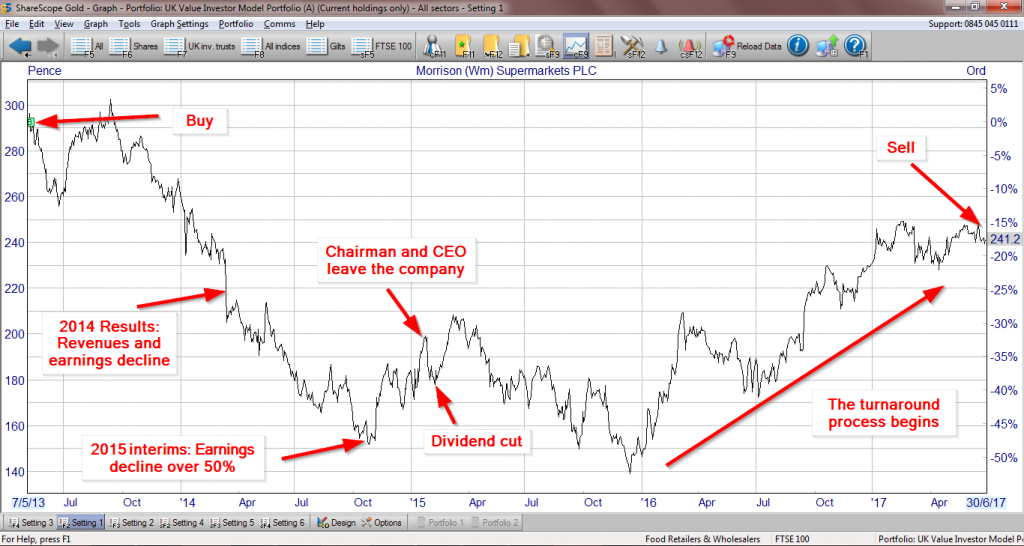
Task: Open the Help menu
Action: coord(315,24)
